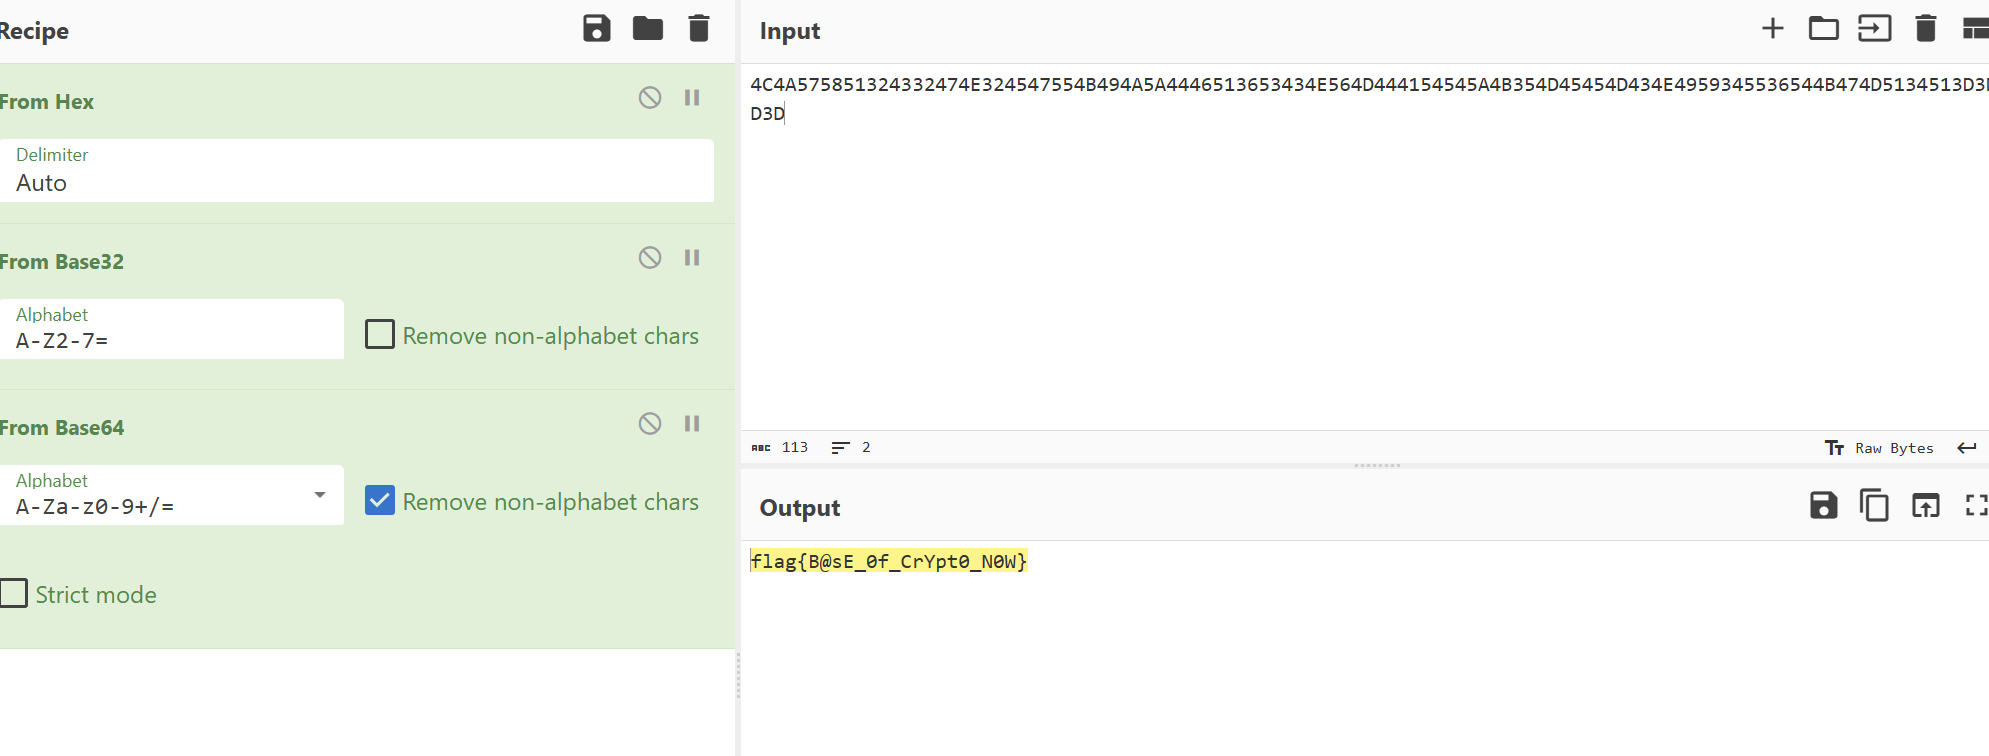Open folder as input
The image size is (1989, 756).
pyautogui.click(x=1824, y=28)
